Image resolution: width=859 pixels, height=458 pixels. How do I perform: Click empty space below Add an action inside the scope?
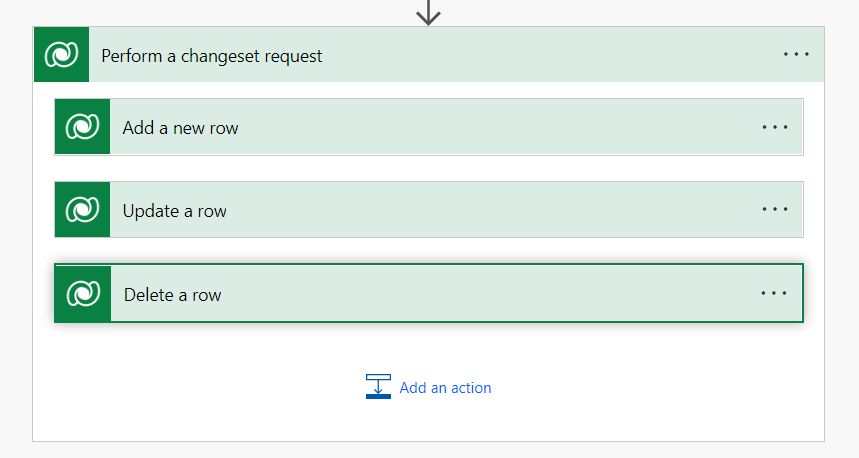(428, 422)
